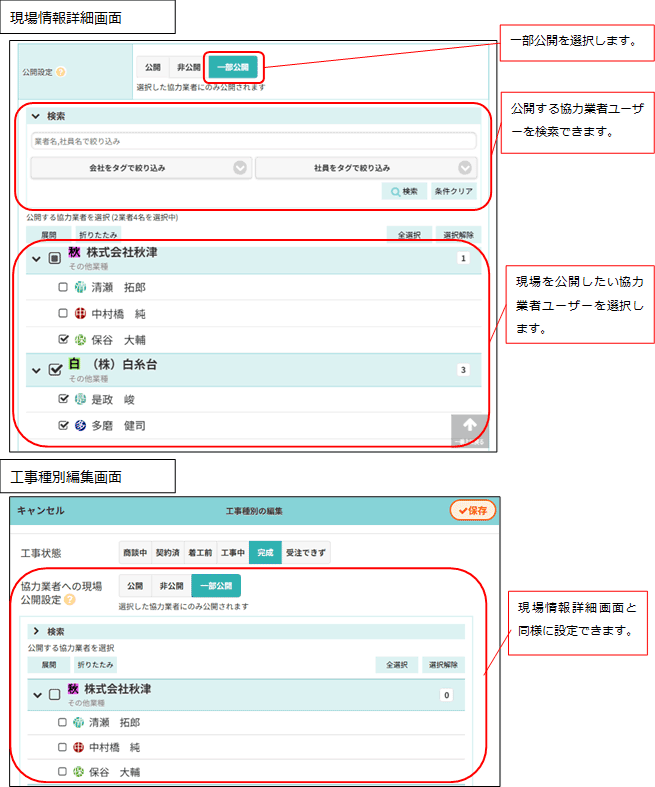Screen dimensions: 655x787
Task: Click the 条件クリア button
Action: coord(454,191)
